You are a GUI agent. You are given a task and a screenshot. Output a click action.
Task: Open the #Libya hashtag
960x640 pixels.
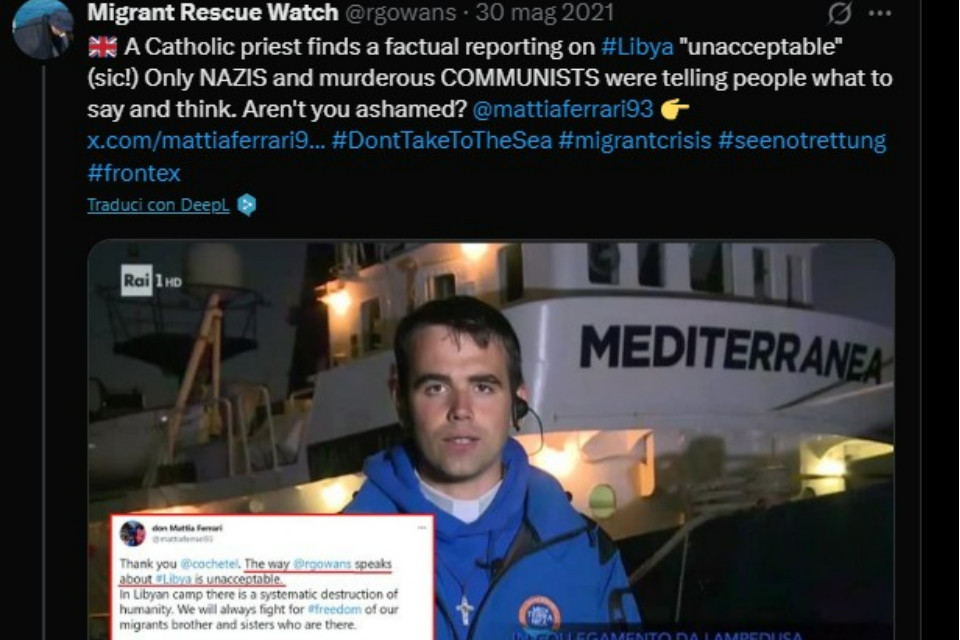[637, 47]
